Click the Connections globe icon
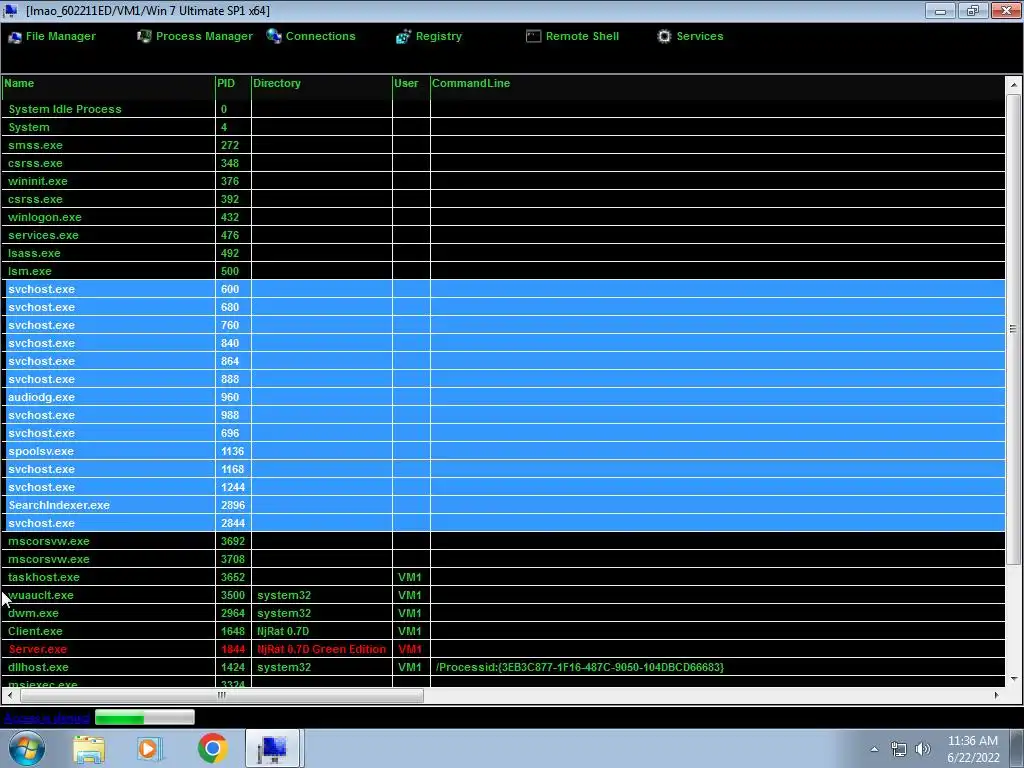The height and width of the screenshot is (768, 1024). (274, 37)
